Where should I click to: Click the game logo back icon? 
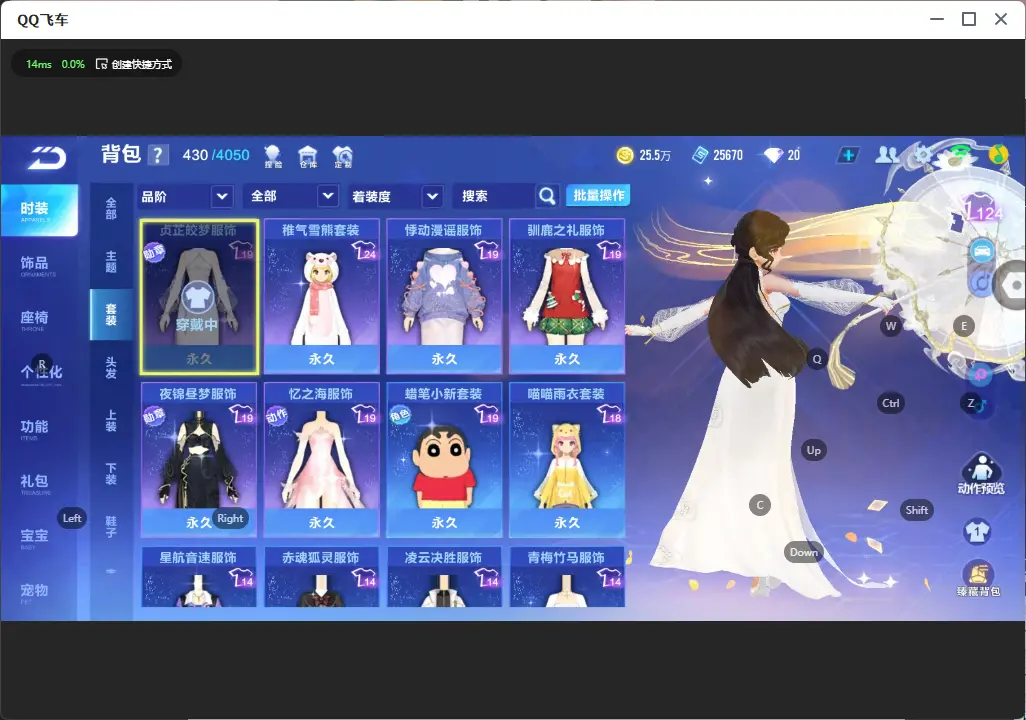[x=46, y=158]
